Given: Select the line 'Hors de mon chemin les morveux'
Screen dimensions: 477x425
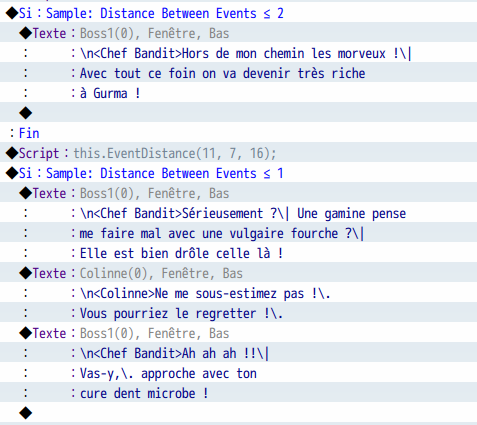Looking at the screenshot, I should click(x=238, y=53).
